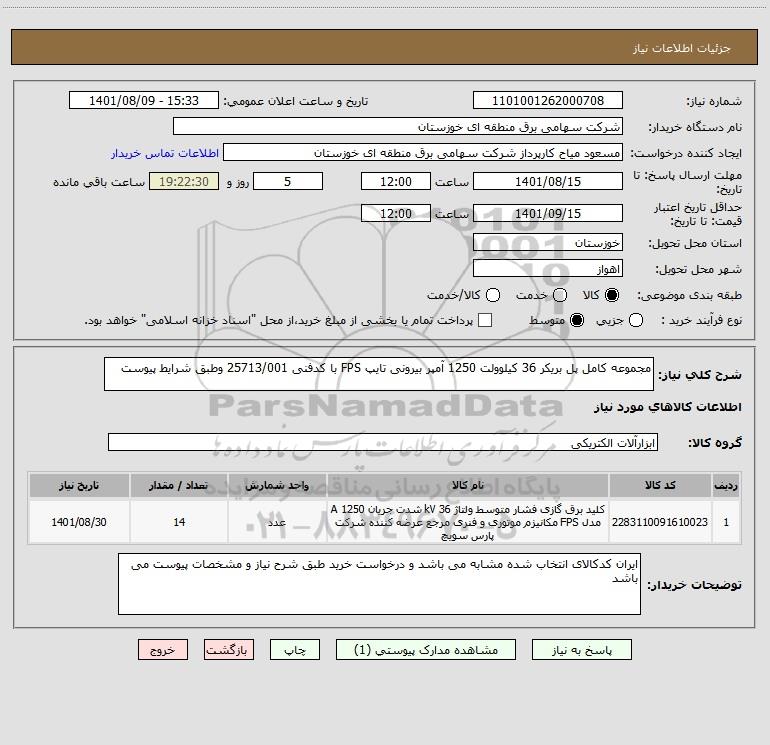
Task: Click the ردیف column header
Action: [x=726, y=485]
